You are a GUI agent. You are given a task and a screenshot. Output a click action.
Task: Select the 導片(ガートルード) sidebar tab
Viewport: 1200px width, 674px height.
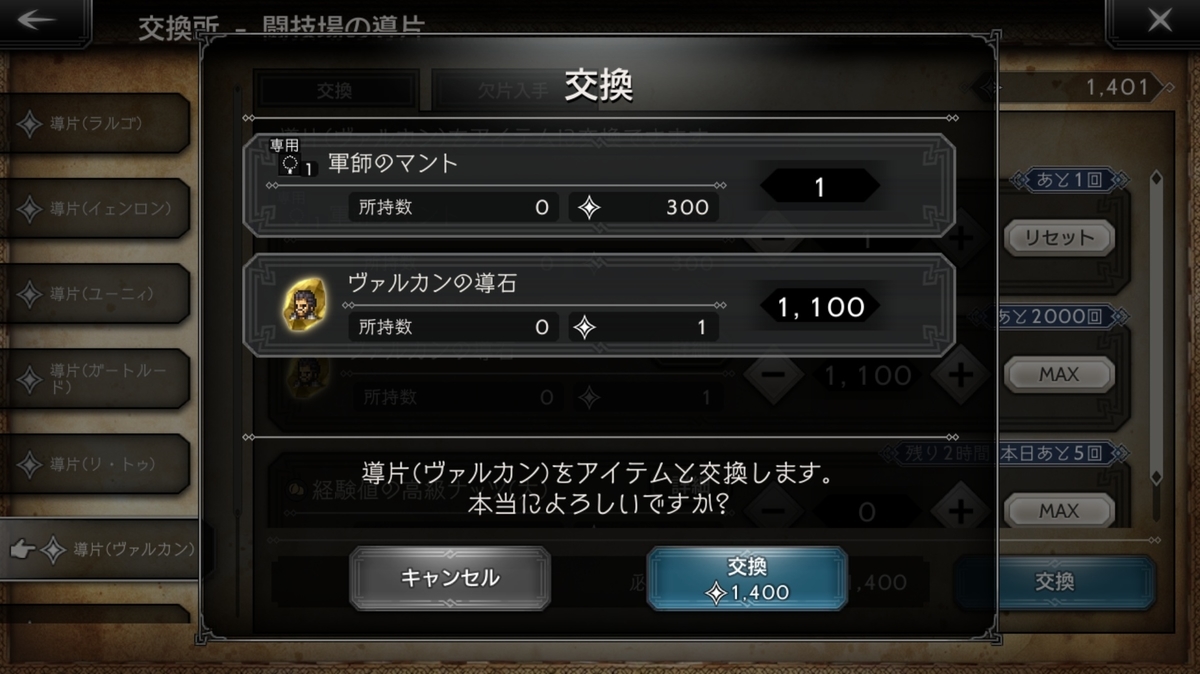click(x=93, y=379)
